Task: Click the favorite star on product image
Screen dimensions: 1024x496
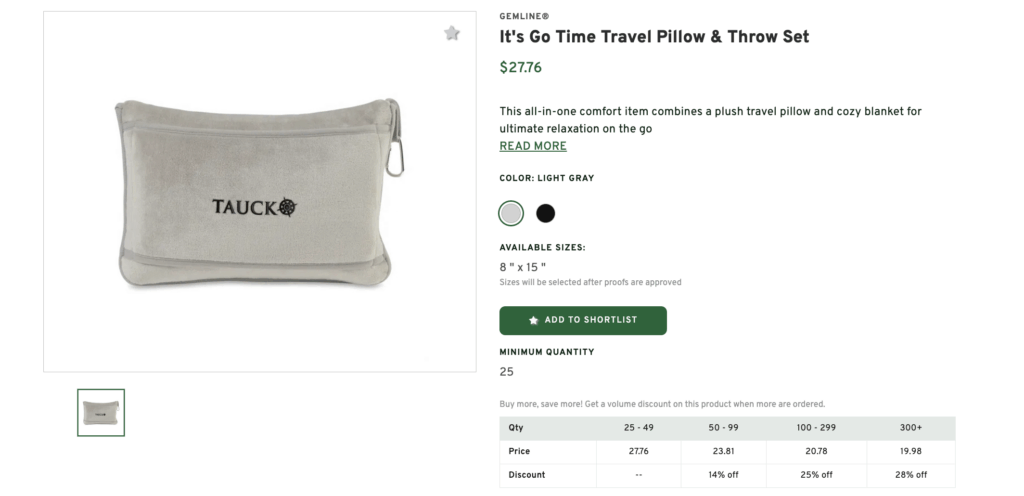Action: 452,33
